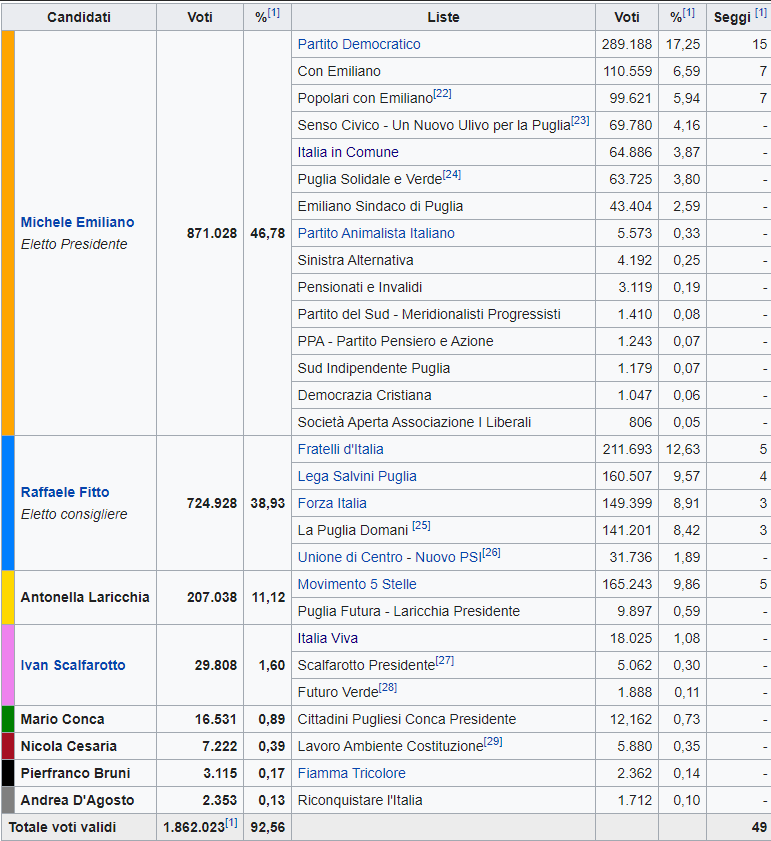Image resolution: width=771 pixels, height=841 pixels.
Task: Open Unione di Centro - Nuovo PSI link
Action: pos(389,557)
